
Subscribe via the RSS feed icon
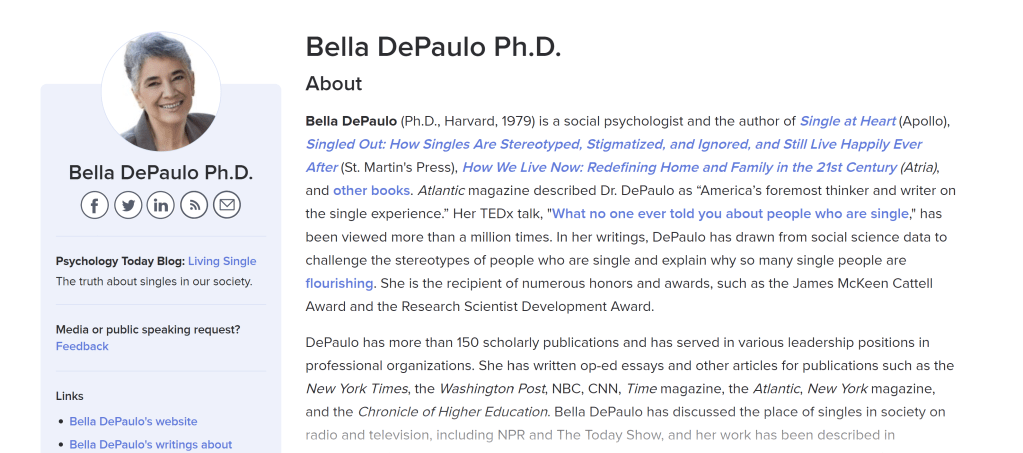point(194,205)
